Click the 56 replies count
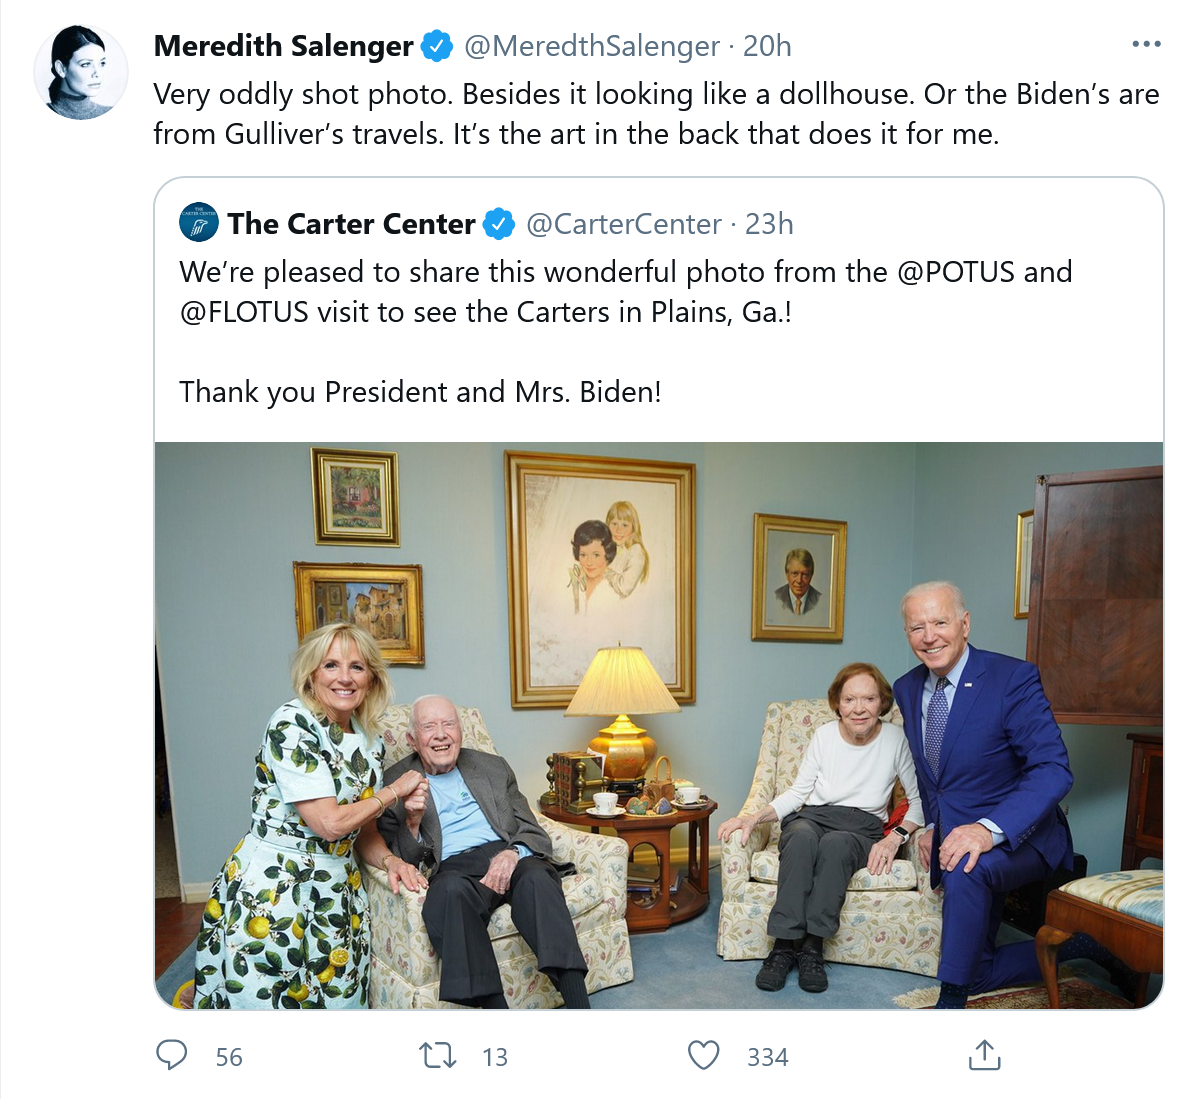This screenshot has height=1099, width=1196. pos(229,1057)
